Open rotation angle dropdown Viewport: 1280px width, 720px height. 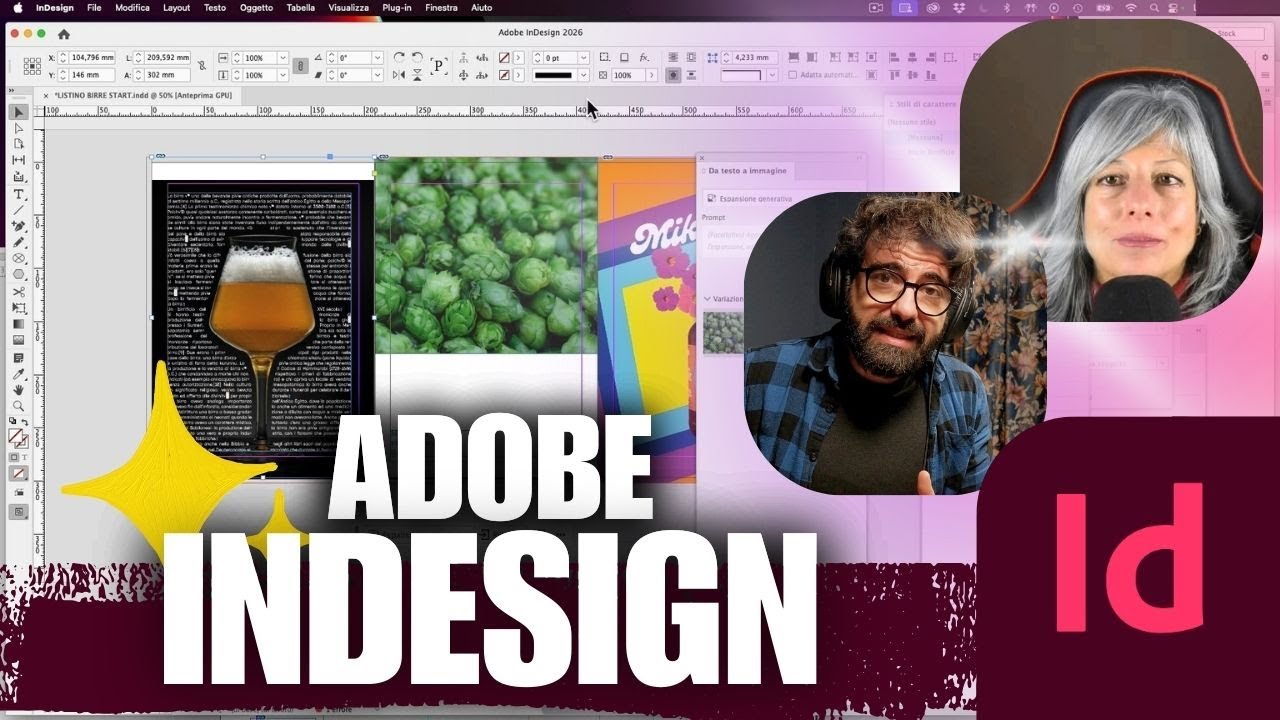coord(377,58)
